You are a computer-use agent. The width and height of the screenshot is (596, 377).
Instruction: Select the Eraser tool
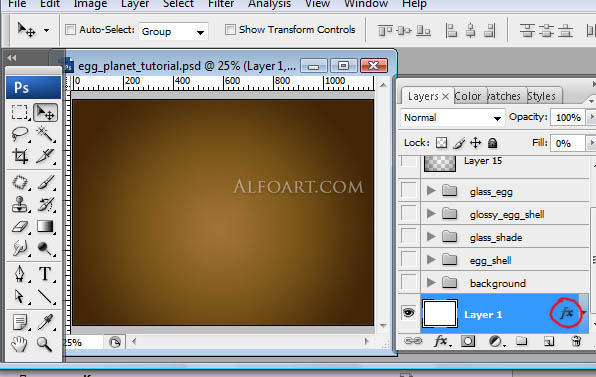coord(20,227)
